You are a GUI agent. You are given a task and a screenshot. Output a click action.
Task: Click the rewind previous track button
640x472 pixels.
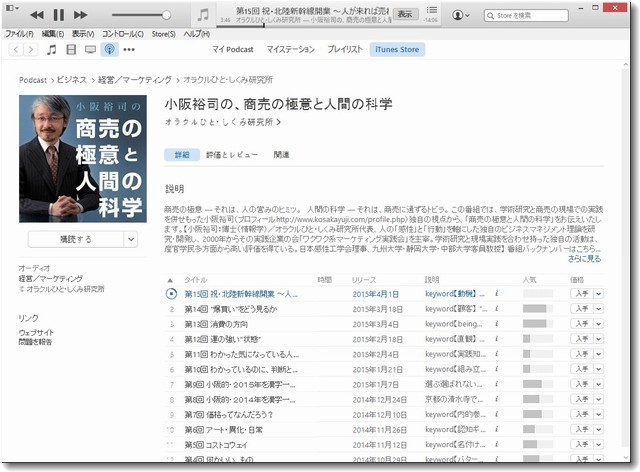(37, 15)
